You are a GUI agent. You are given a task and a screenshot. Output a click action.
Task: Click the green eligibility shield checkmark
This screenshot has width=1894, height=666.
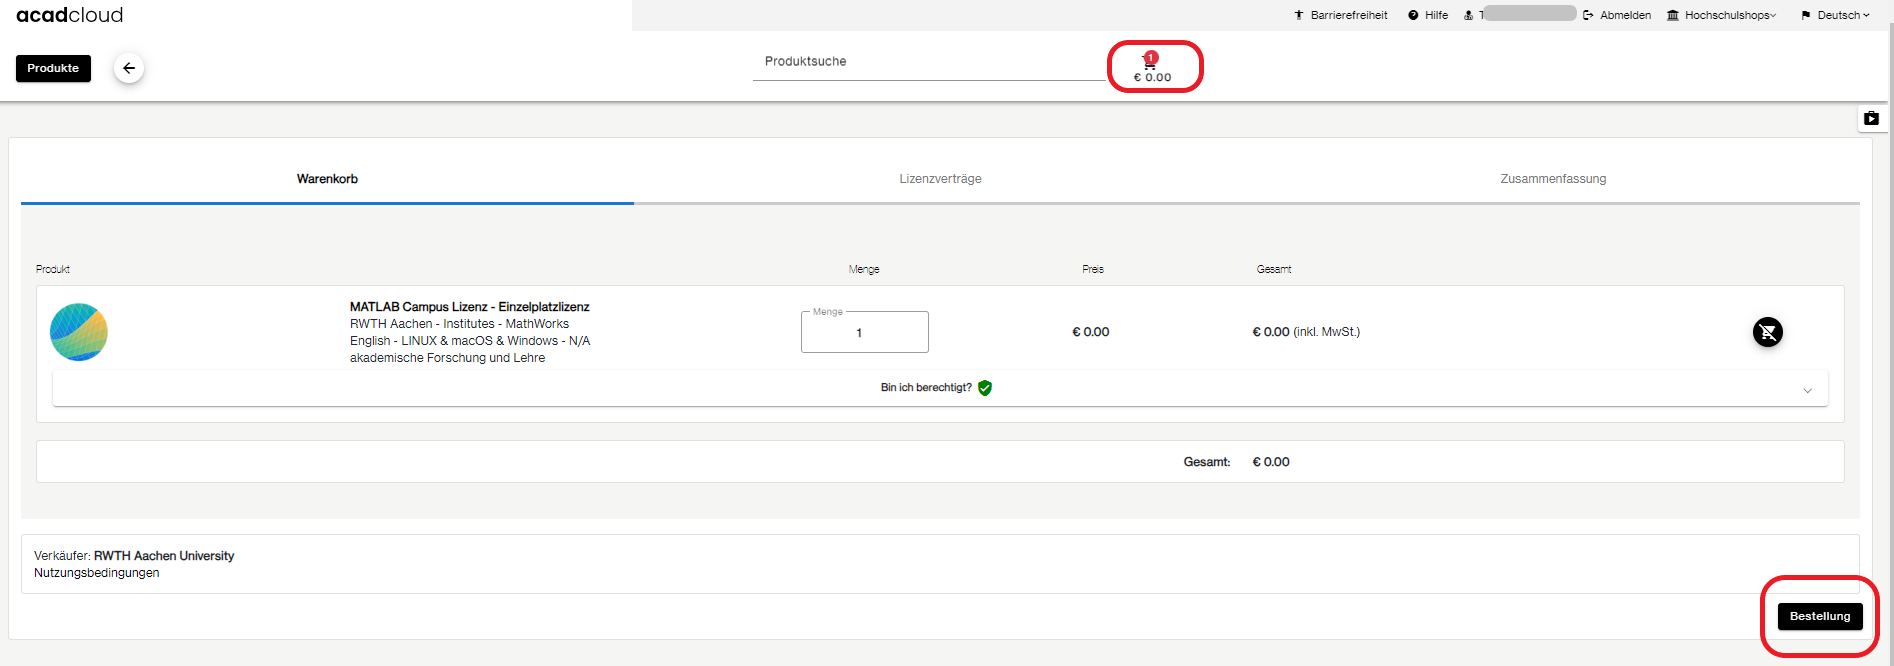coord(985,388)
